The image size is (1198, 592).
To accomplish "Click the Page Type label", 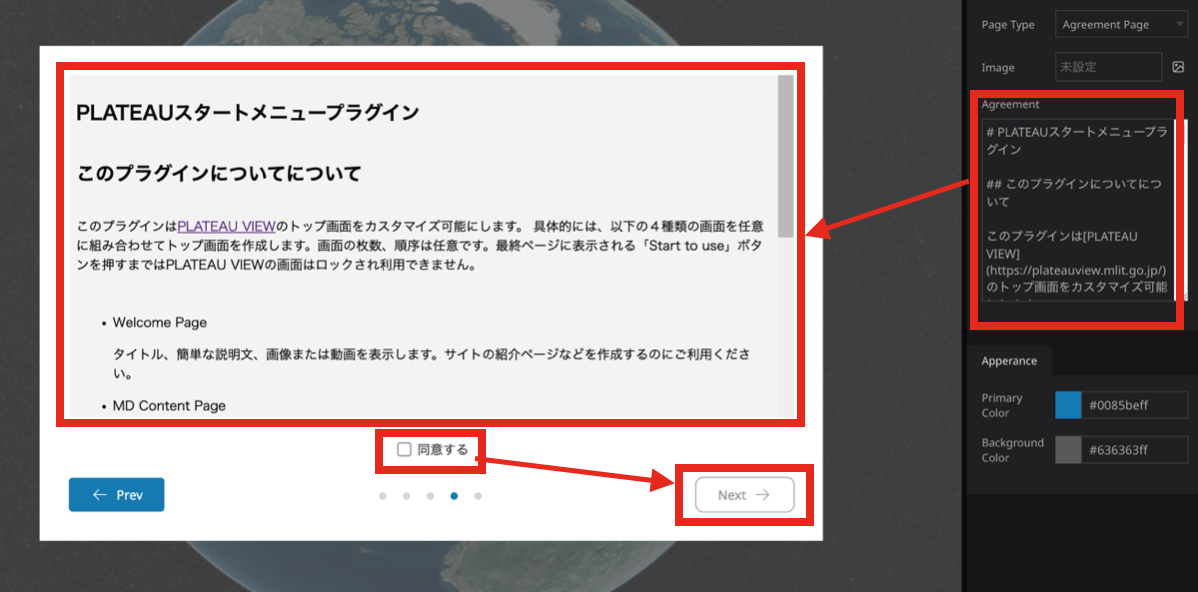I will point(1008,24).
